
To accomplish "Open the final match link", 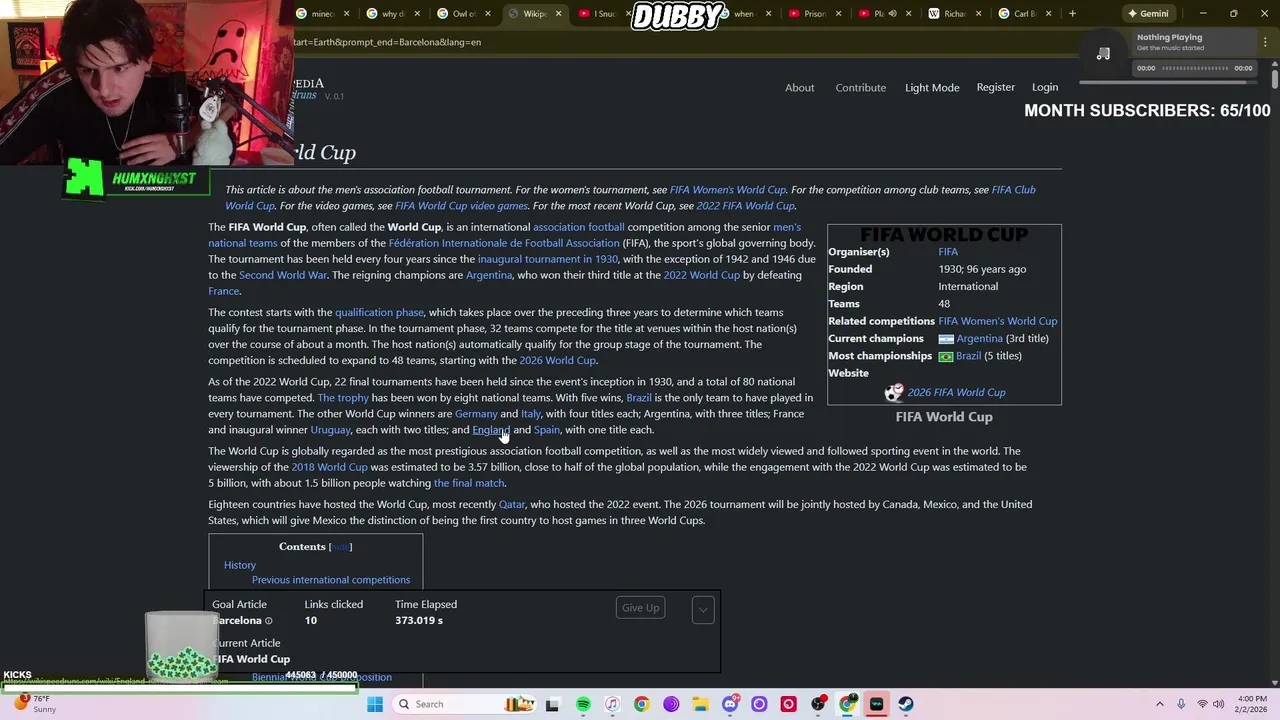I will click(x=469, y=483).
